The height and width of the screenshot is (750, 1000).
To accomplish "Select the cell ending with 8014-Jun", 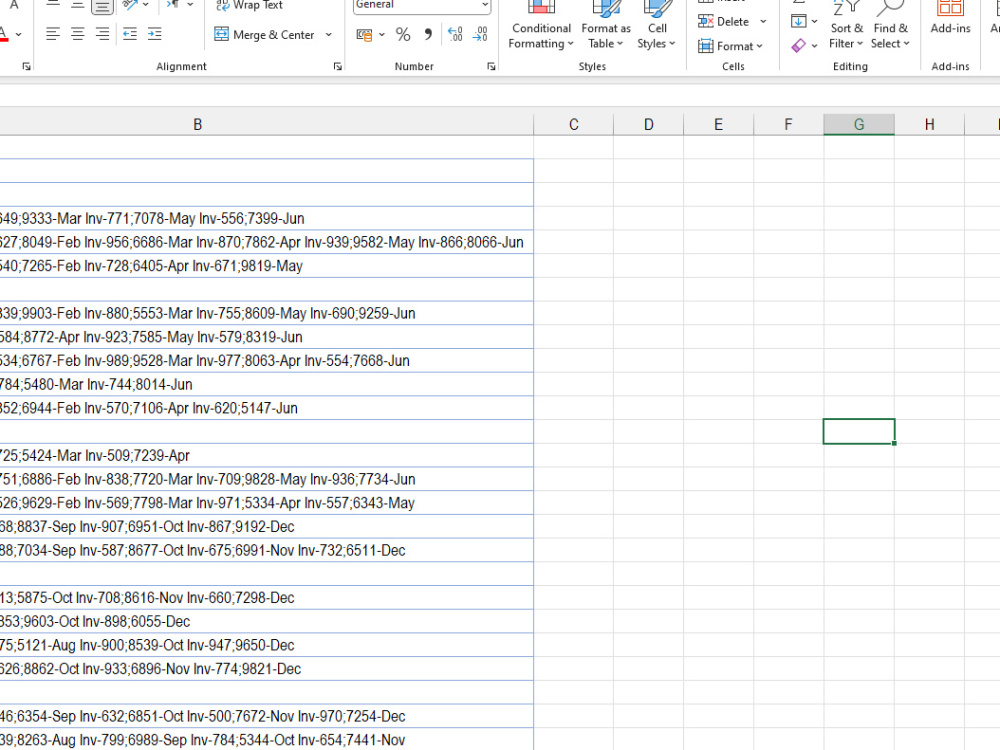I will coord(267,385).
